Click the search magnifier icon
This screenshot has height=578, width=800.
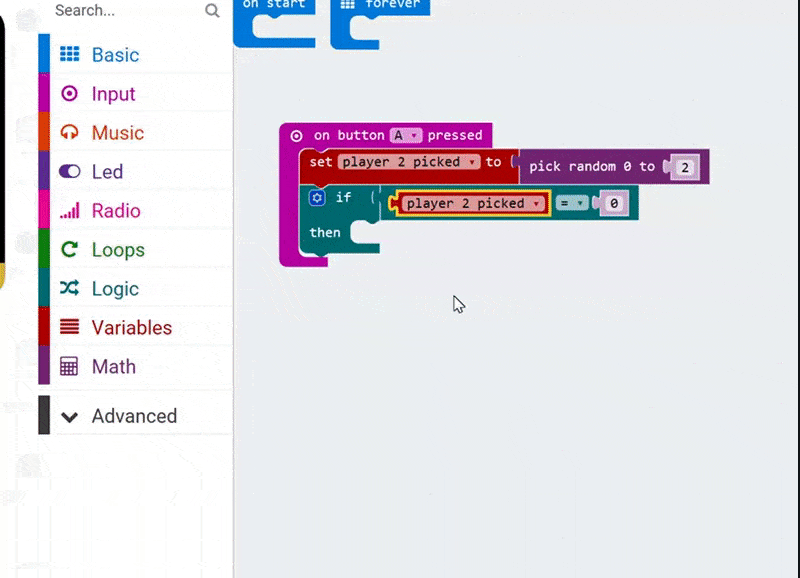212,11
